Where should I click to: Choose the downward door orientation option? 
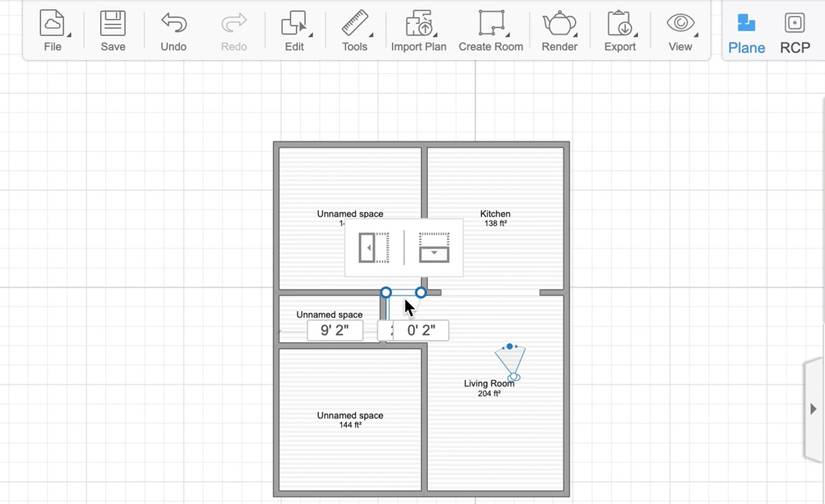click(434, 248)
